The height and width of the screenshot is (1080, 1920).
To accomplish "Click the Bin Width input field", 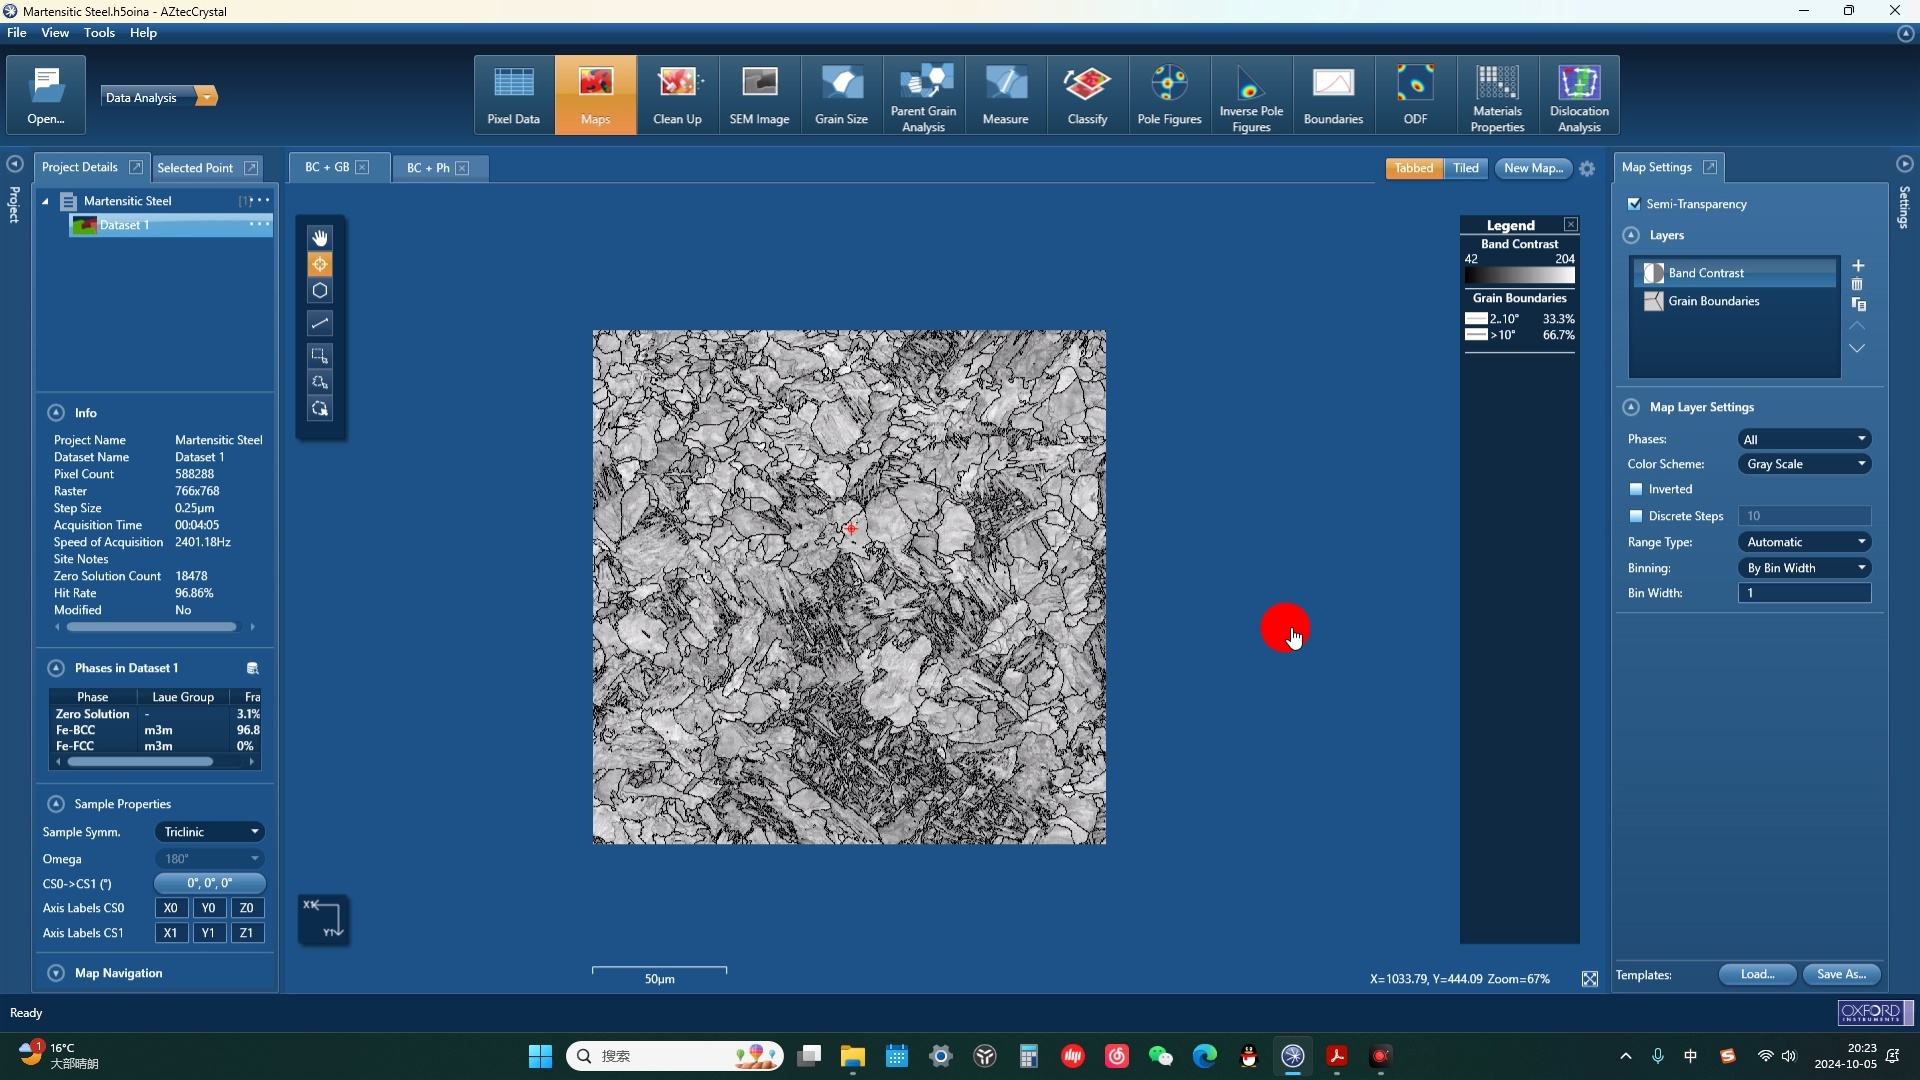I will click(1804, 593).
